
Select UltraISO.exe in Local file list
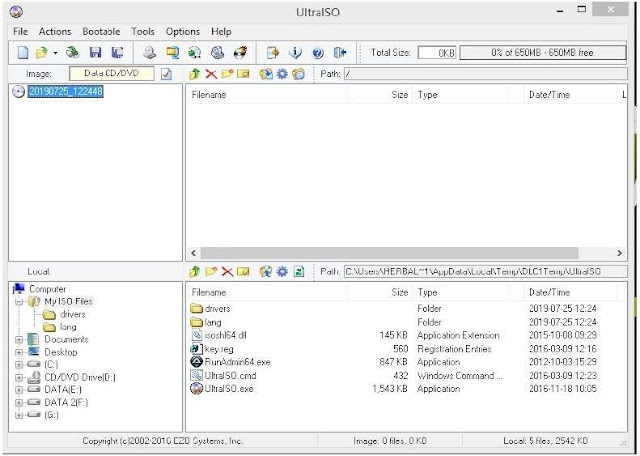[x=229, y=389]
